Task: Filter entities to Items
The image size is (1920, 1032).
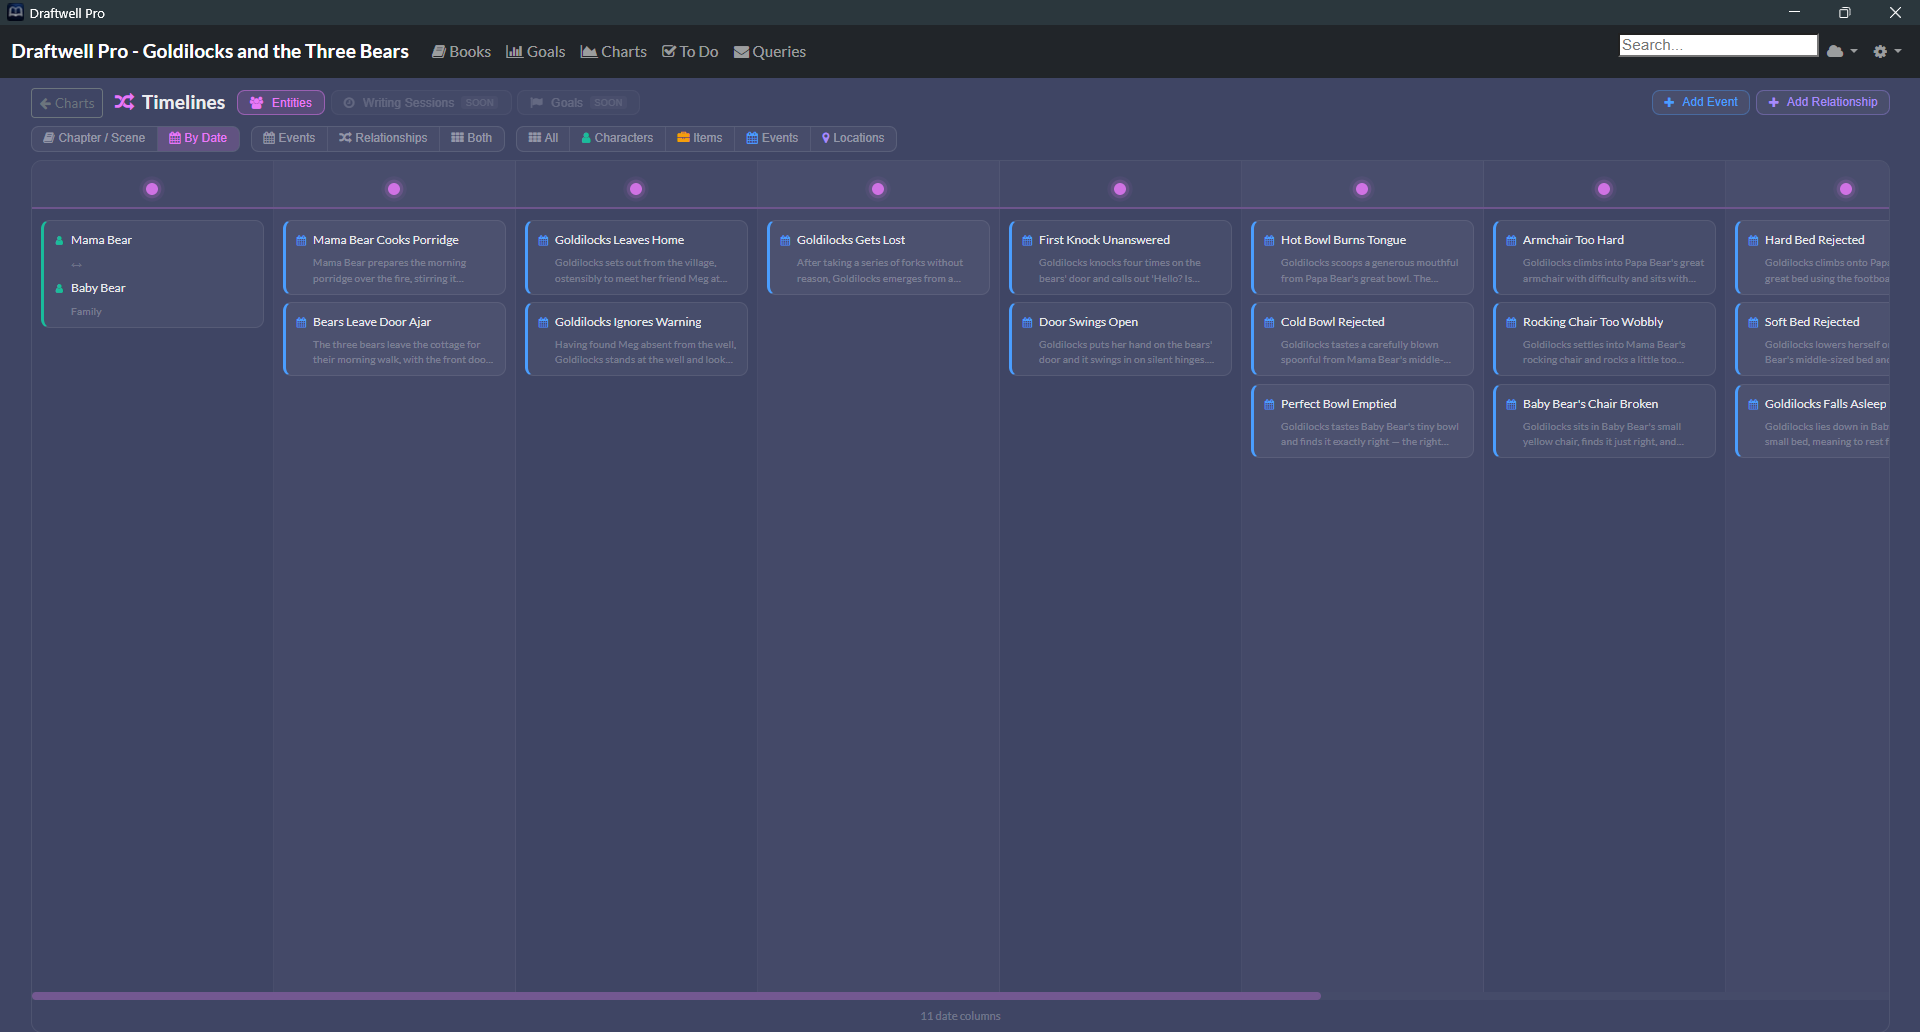Action: (x=699, y=138)
